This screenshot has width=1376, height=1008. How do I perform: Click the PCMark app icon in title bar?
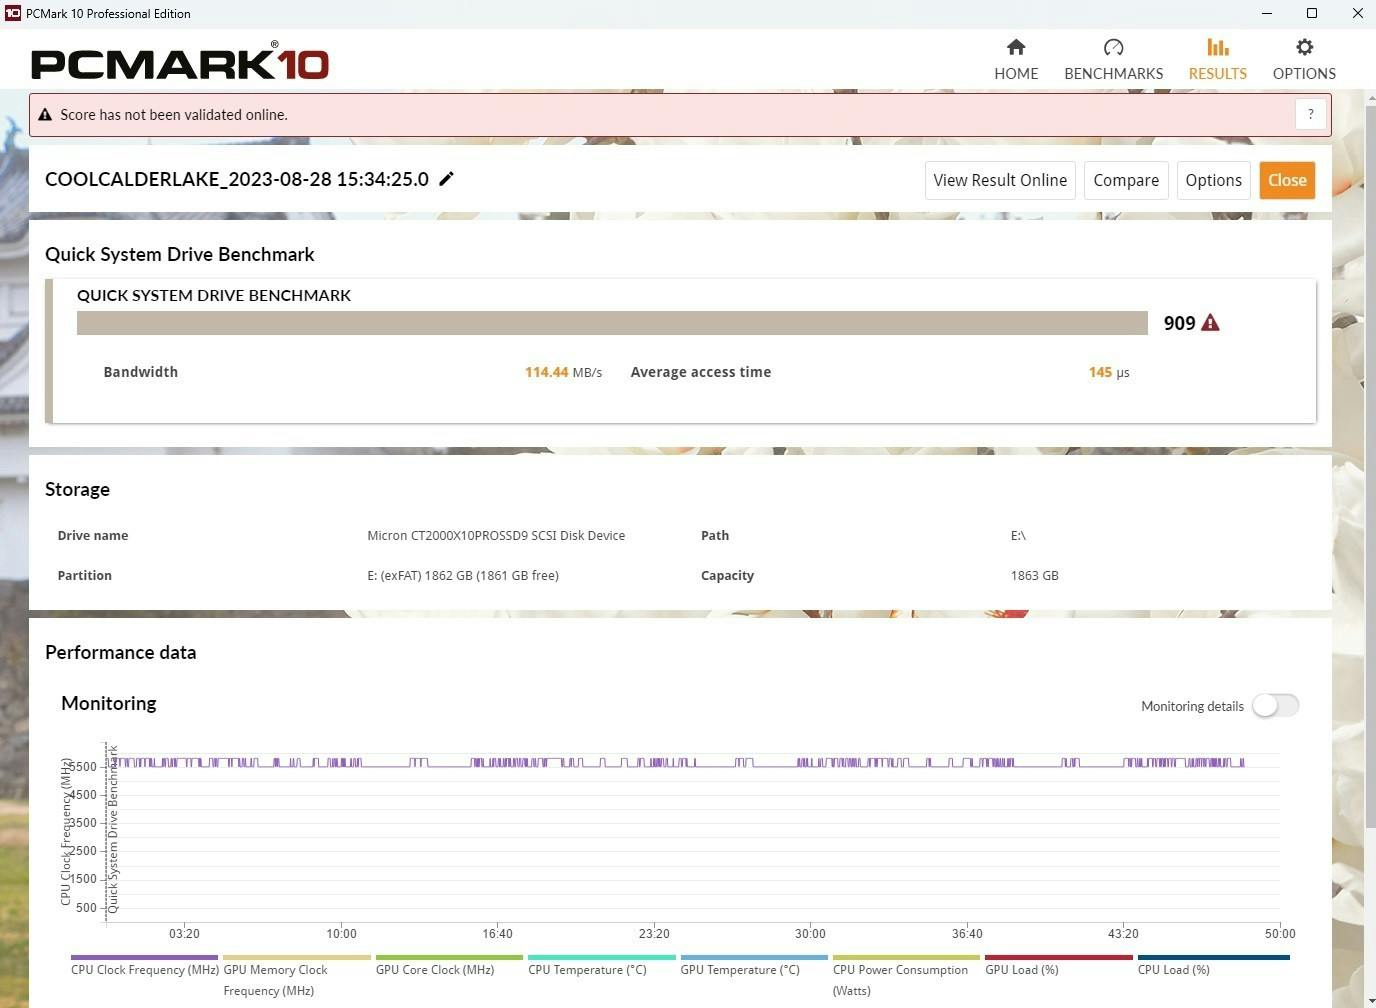13,13
